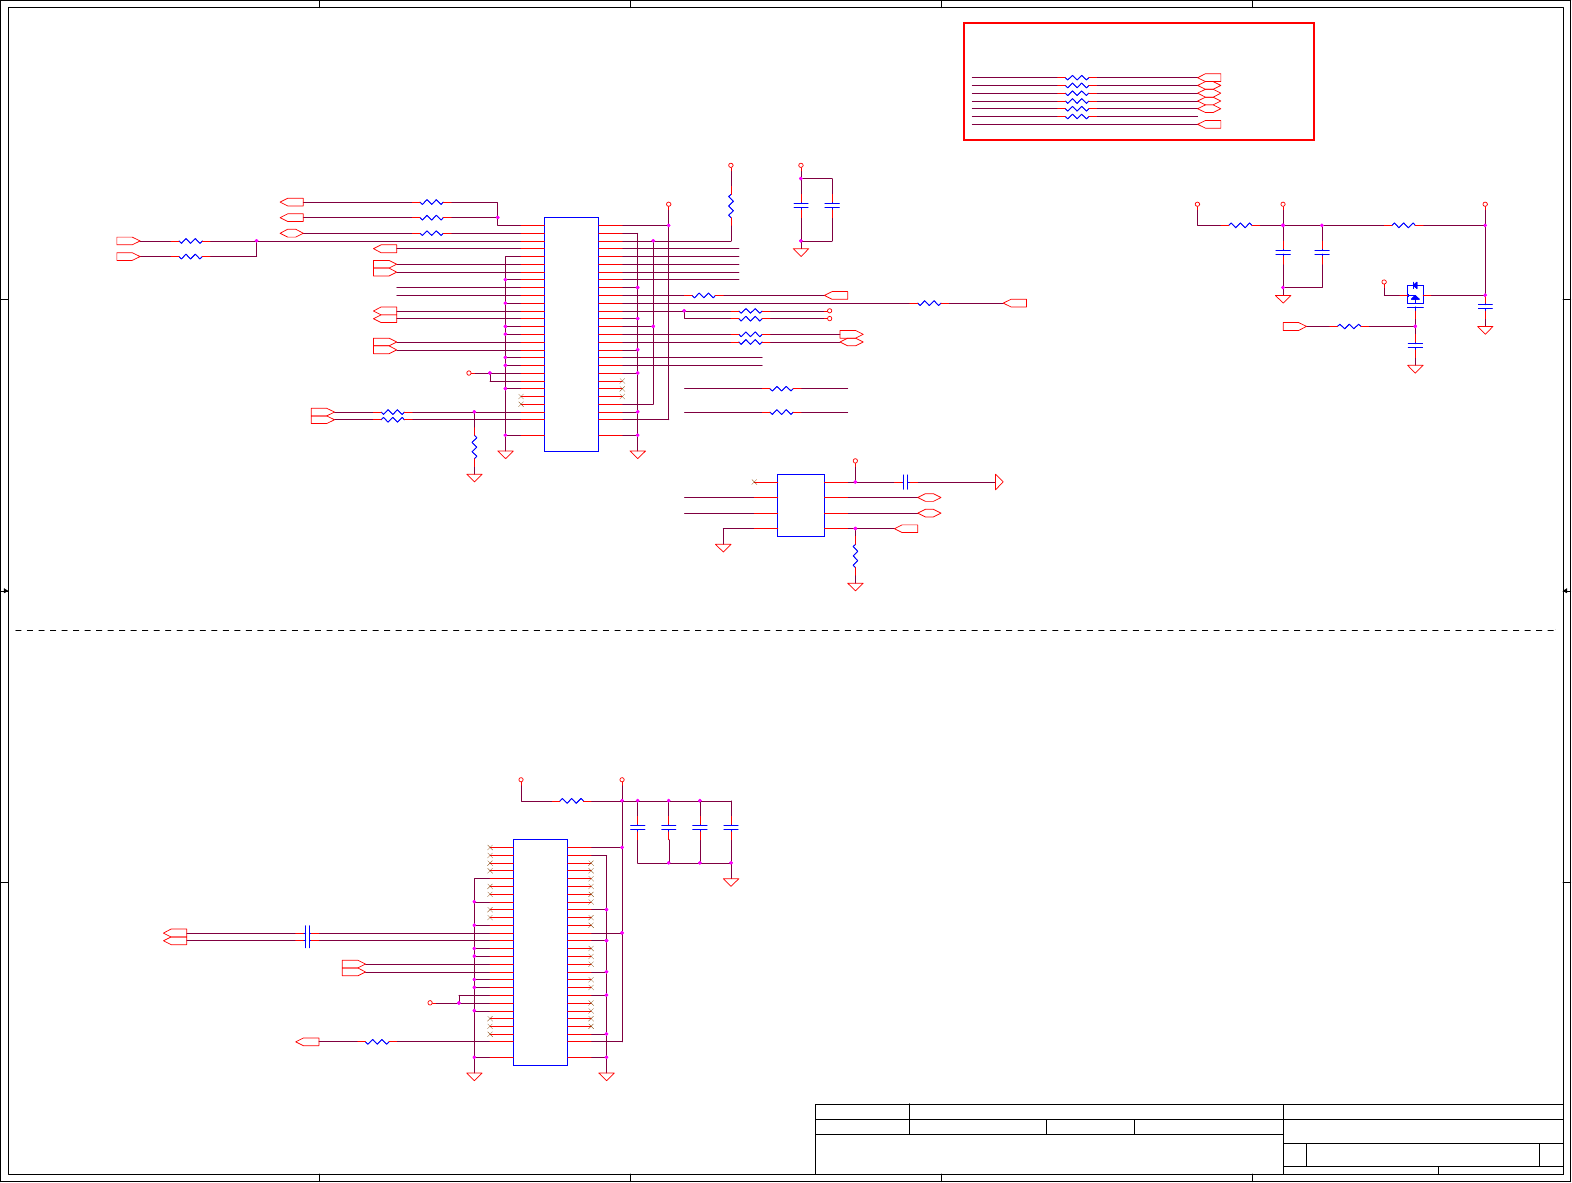Viewport: 1572px width, 1183px height.
Task: Select leftmost capacitor in the four-capacitor bank
Action: coord(638,827)
